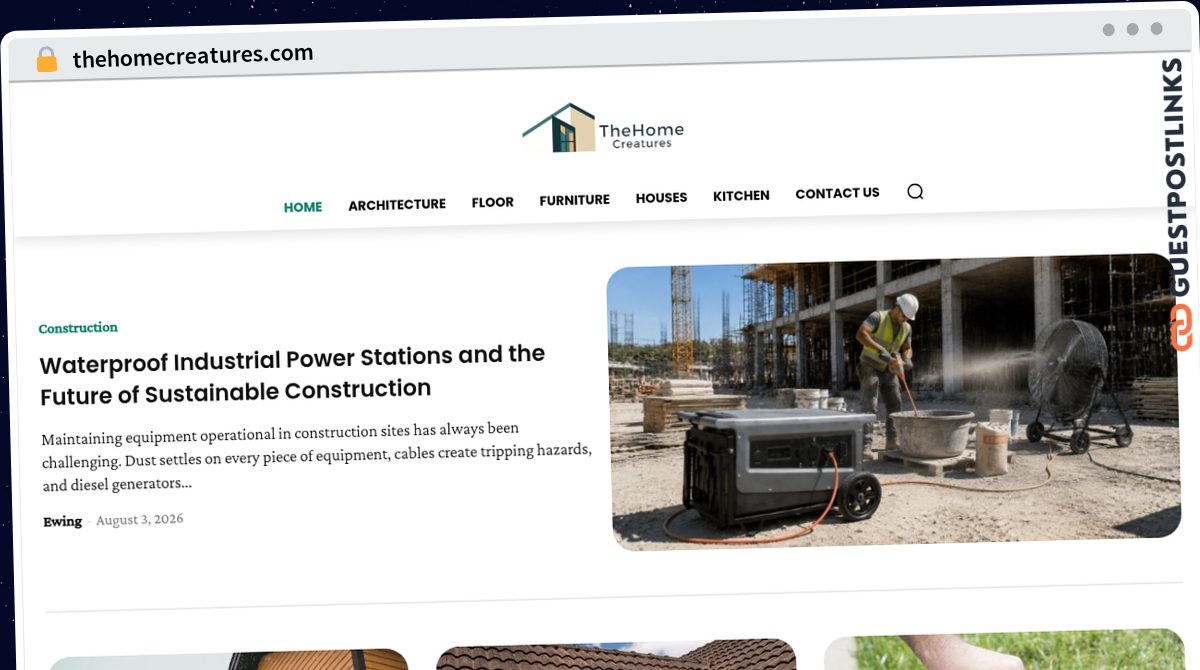Open the Construction category link
The image size is (1200, 670).
pyautogui.click(x=78, y=328)
